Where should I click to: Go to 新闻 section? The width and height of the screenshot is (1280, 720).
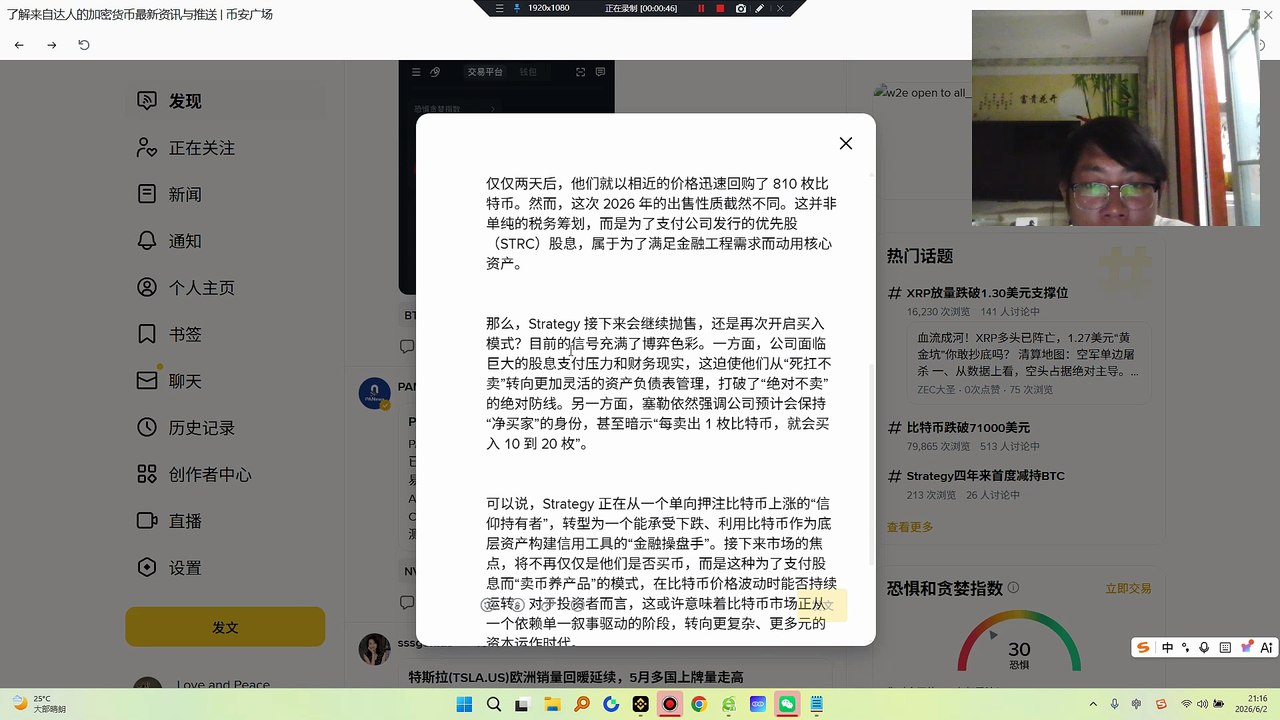(x=185, y=195)
